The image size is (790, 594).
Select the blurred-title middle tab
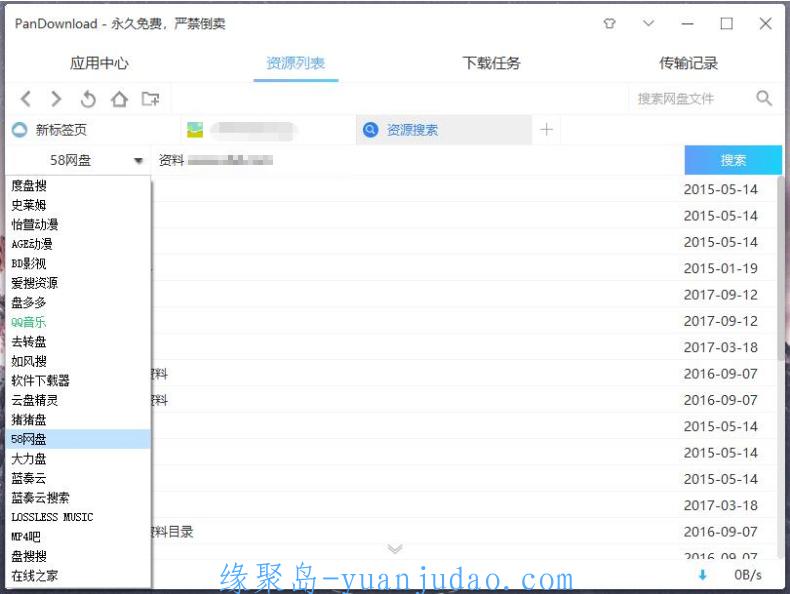click(268, 129)
